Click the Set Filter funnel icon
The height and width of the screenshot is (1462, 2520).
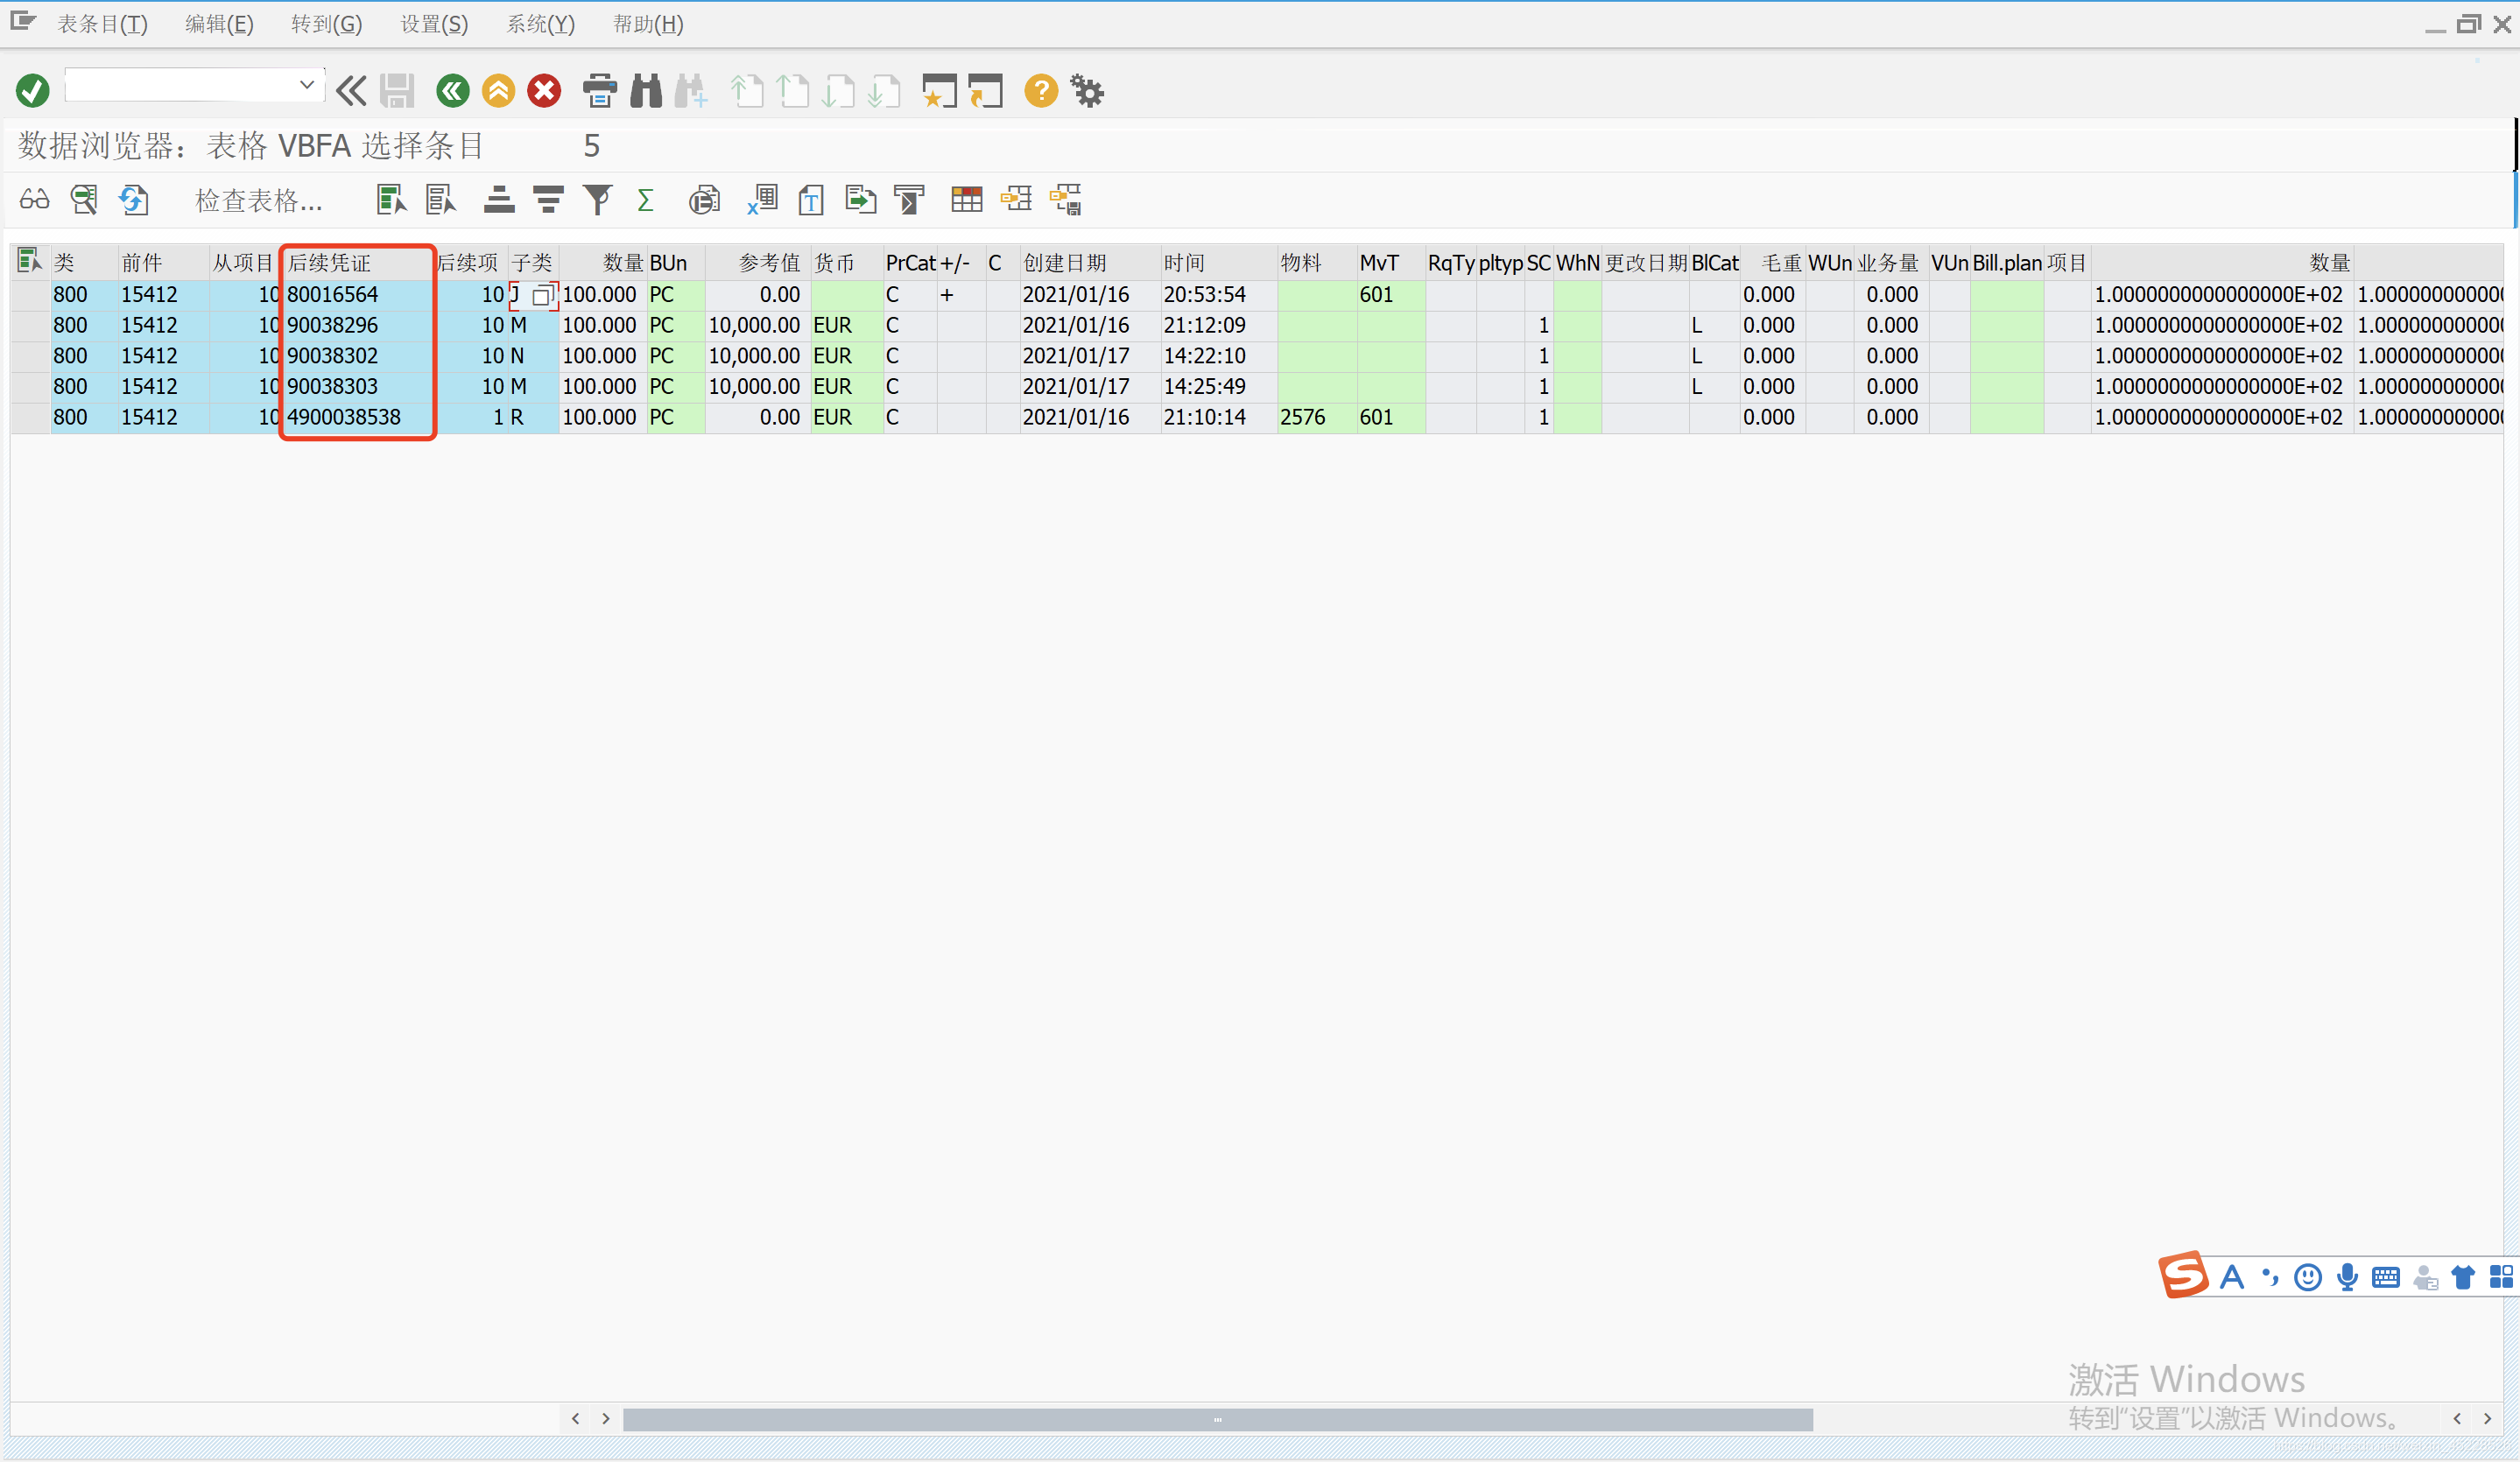[x=597, y=200]
